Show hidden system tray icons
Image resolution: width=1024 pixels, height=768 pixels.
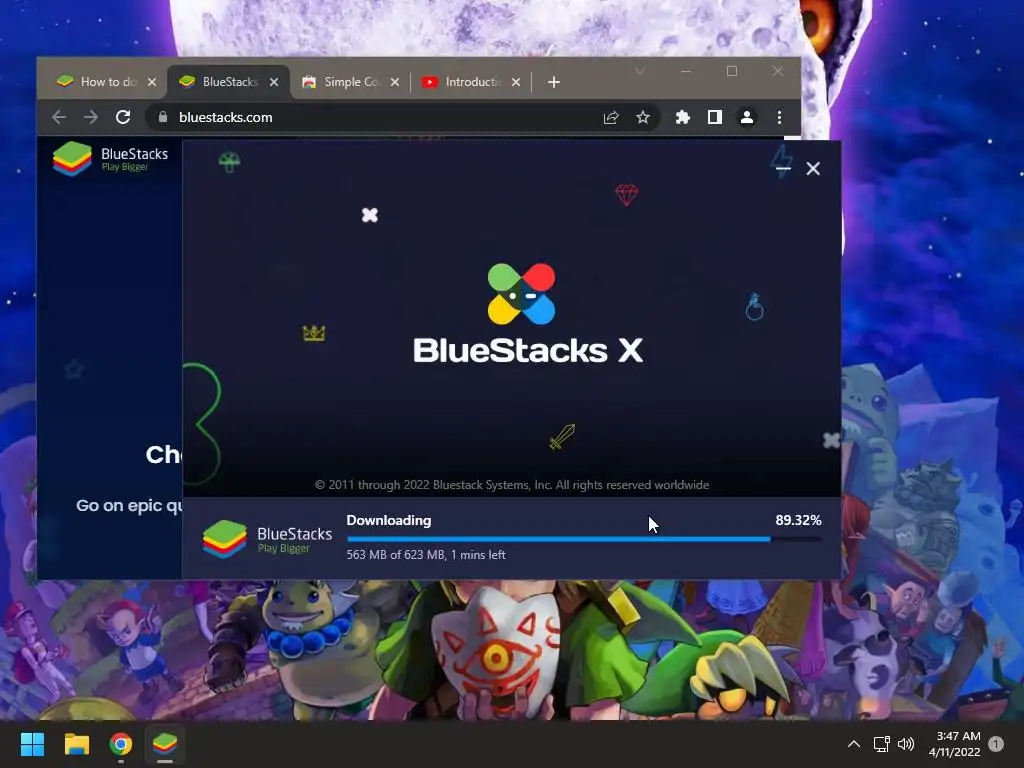coord(854,744)
